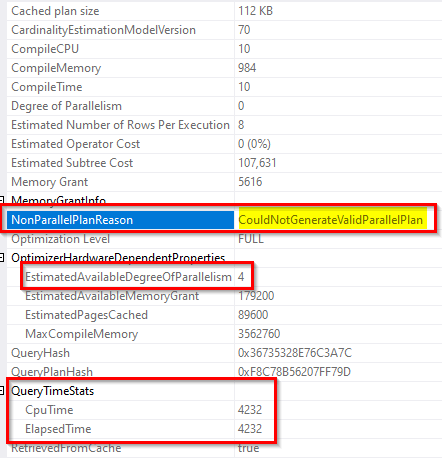Select the FULL optimization level value
This screenshot has width=442, height=458.
pos(251,239)
